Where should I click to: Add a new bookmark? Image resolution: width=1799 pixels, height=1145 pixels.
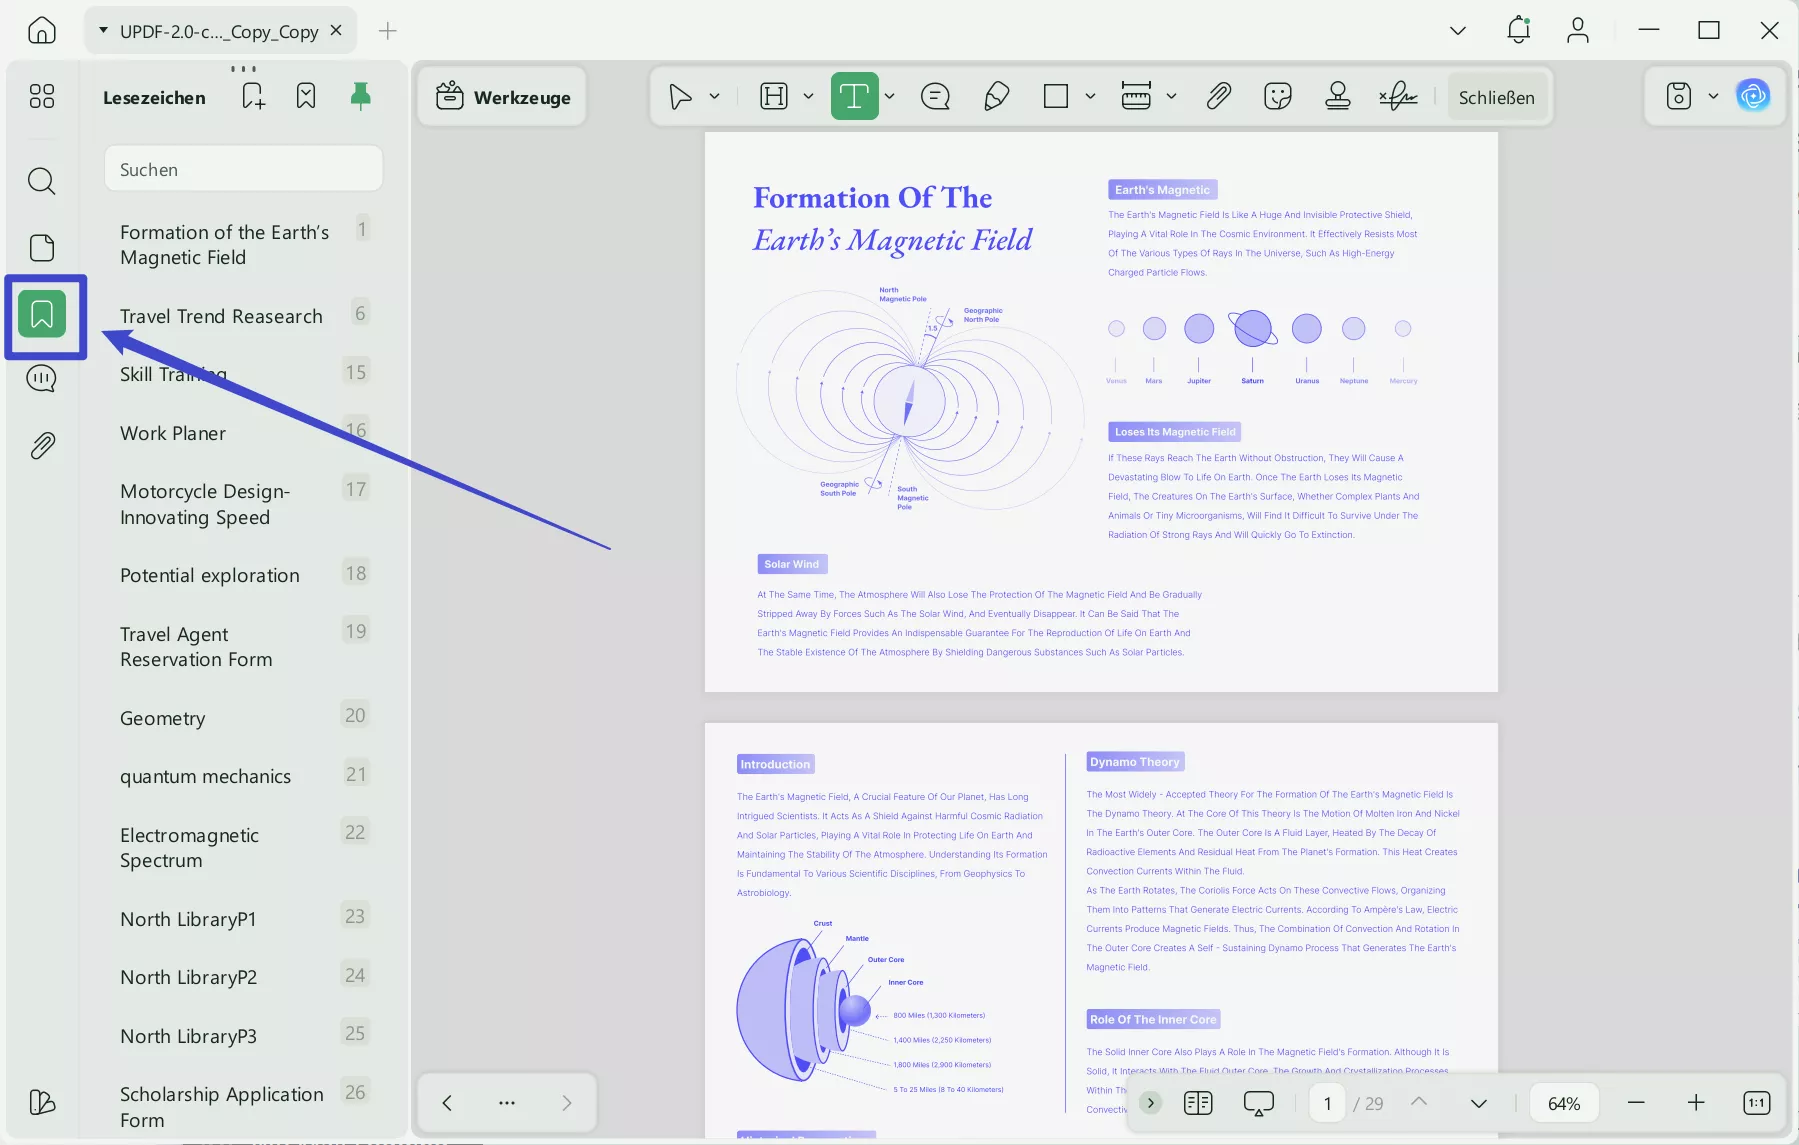coord(253,96)
